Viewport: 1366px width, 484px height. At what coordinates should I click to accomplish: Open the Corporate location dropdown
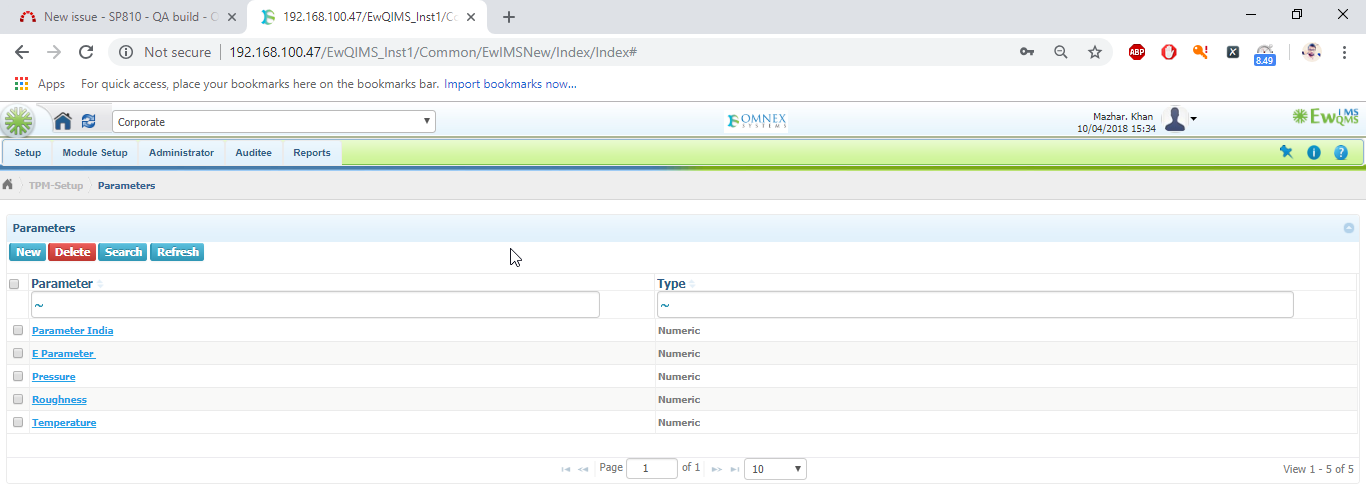pos(274,122)
